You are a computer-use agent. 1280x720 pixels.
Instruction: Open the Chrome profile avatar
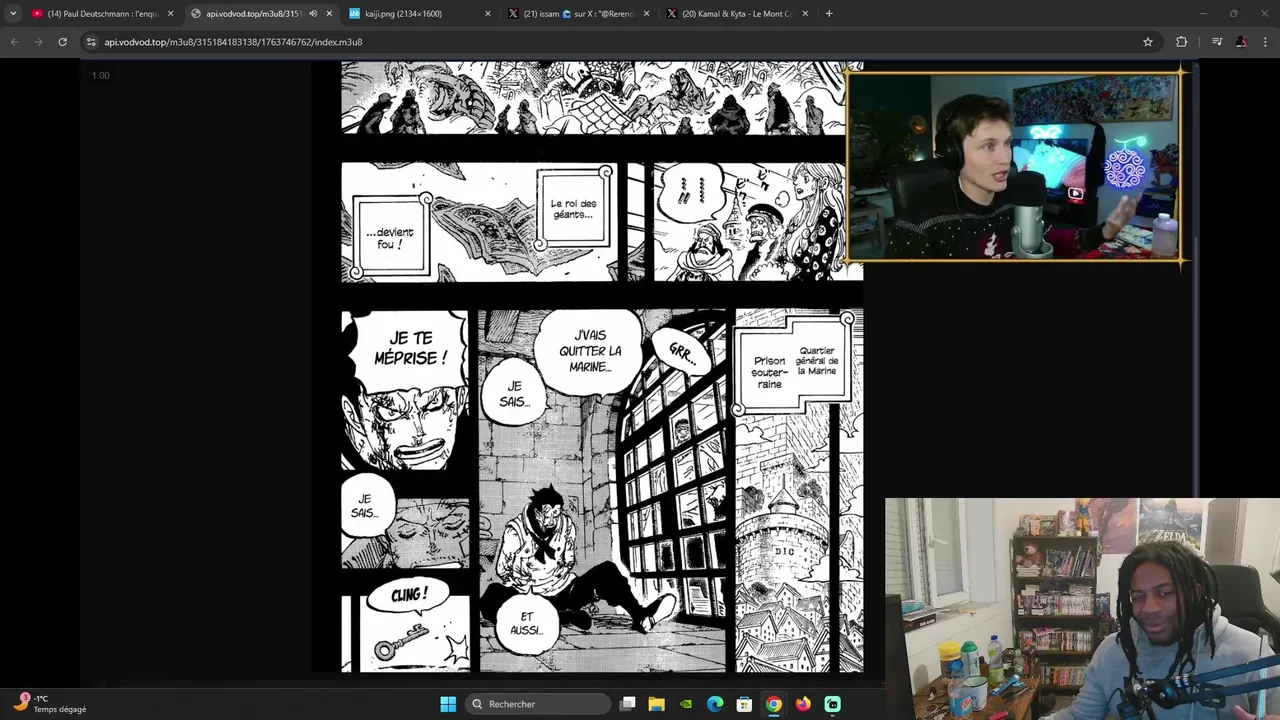(x=1241, y=42)
